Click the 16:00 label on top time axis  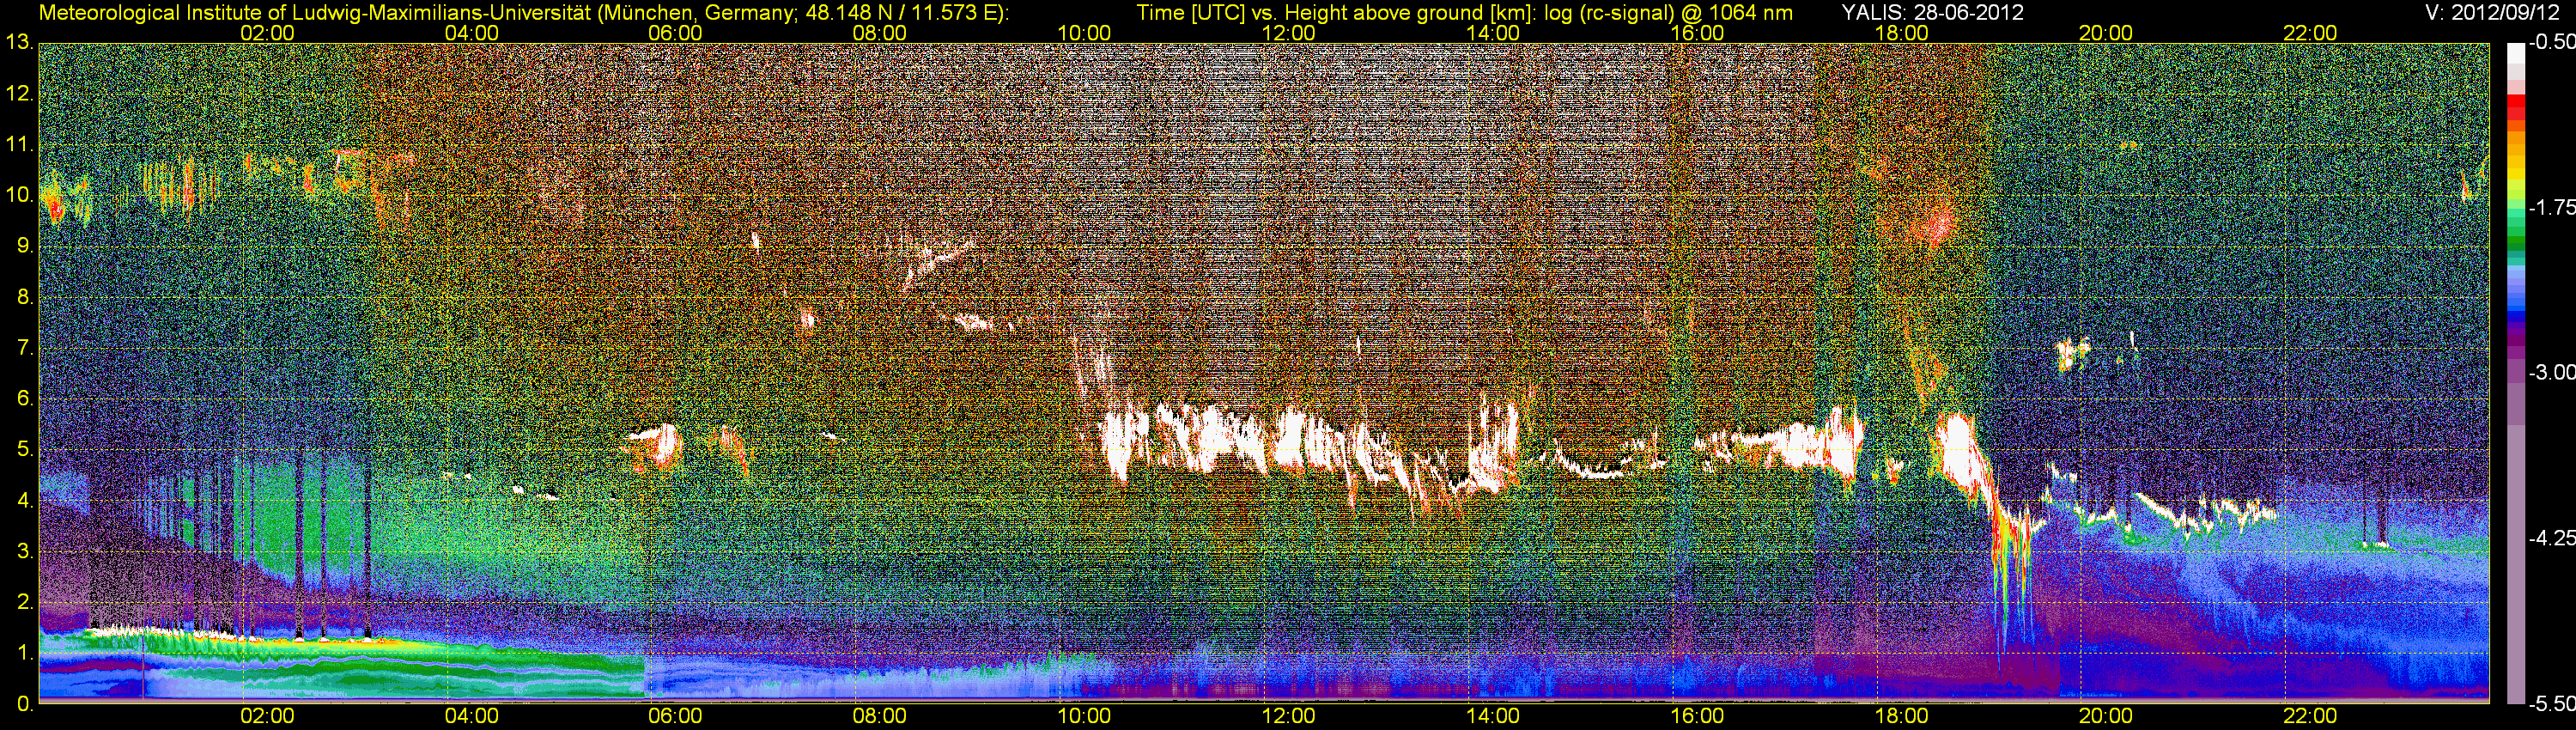point(1697,33)
